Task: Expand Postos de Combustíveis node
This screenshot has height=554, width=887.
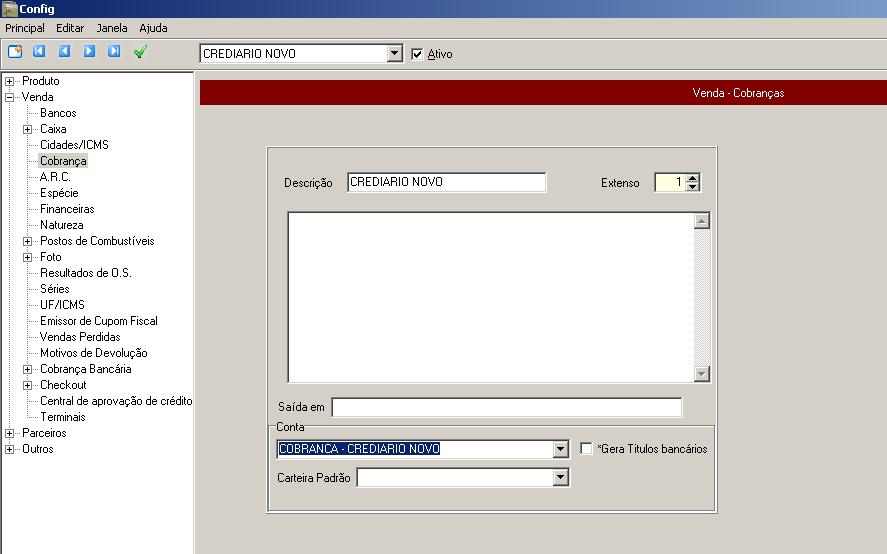Action: coord(27,242)
